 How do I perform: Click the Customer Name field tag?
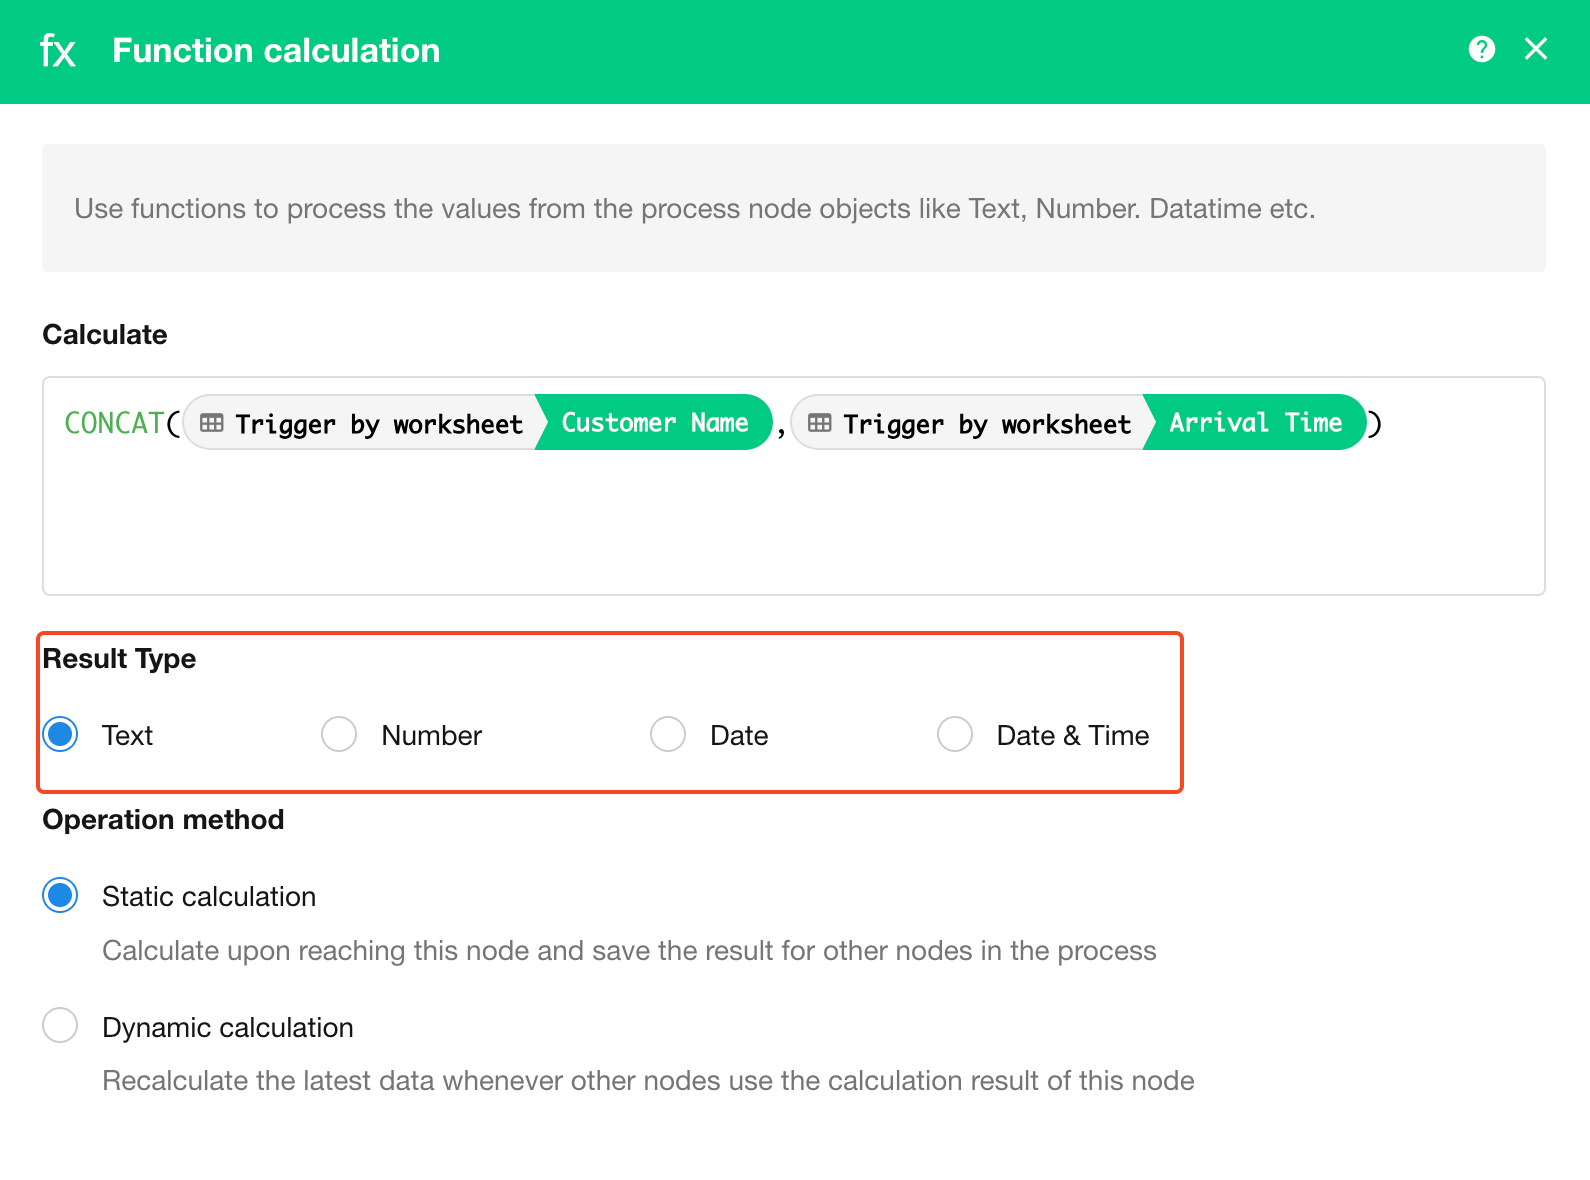(655, 423)
